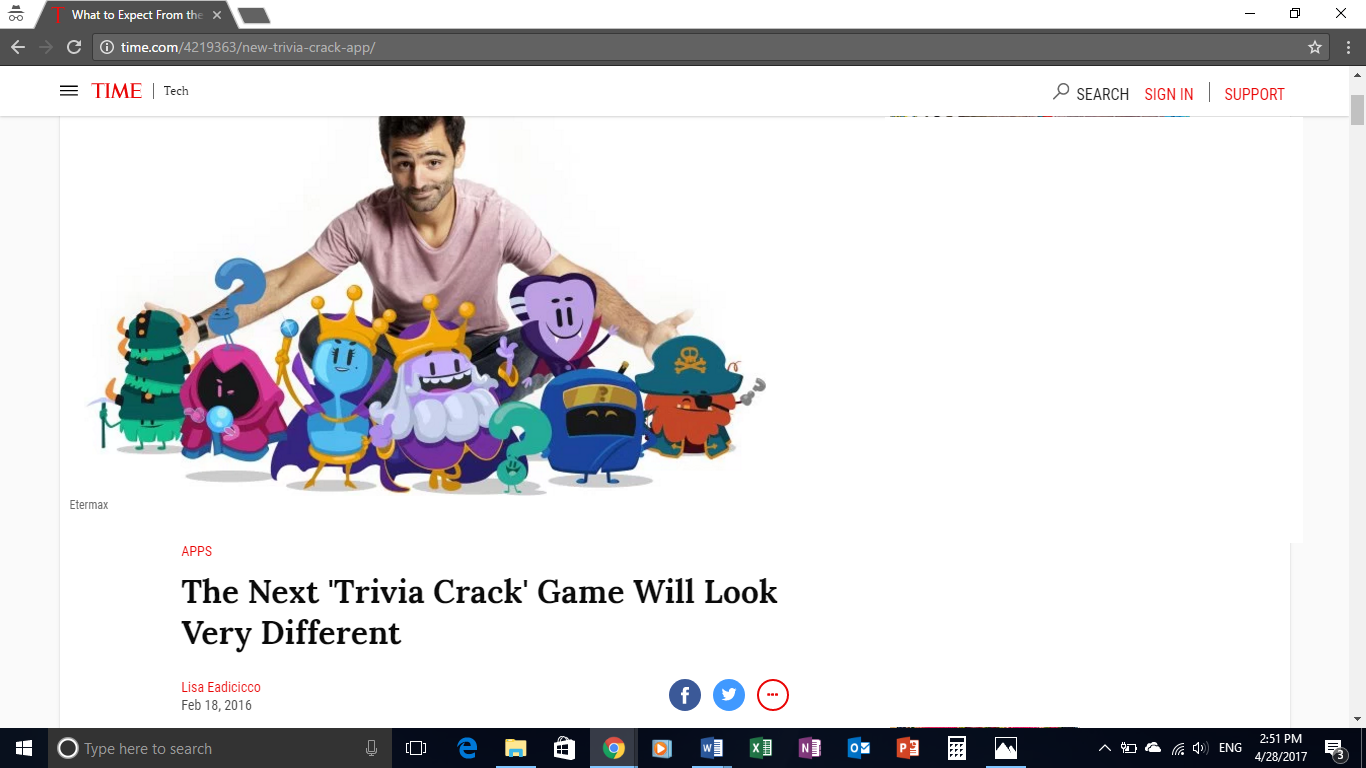Open author Lisa Eadicicco's page
Screen dimensions: 1366x768
pyautogui.click(x=221, y=687)
